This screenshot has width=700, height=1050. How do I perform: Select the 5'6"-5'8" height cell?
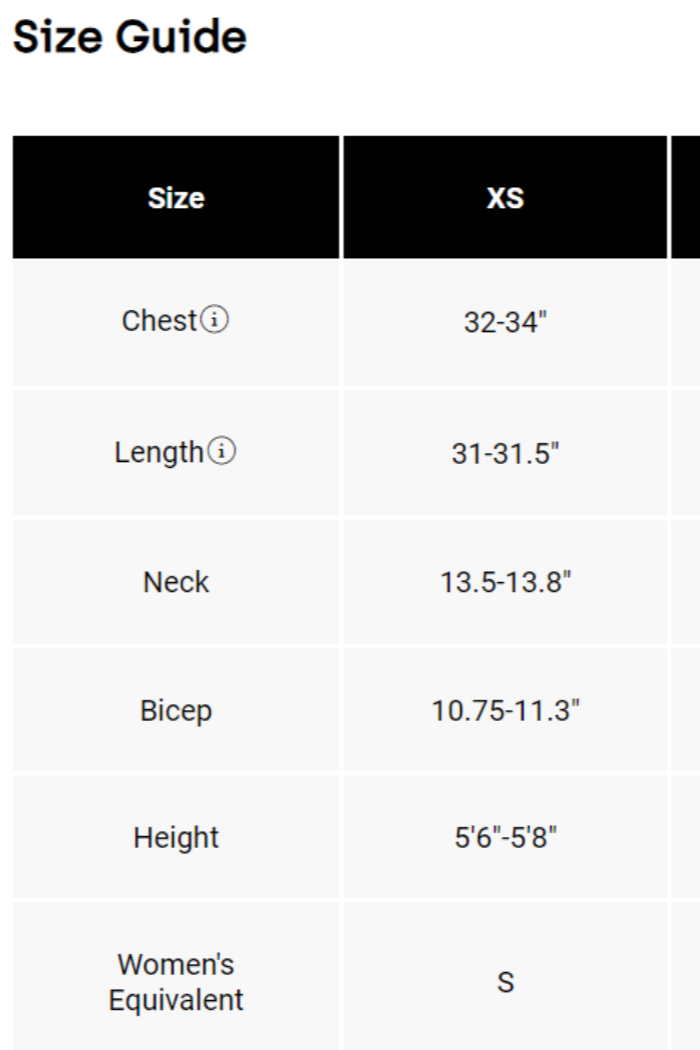pos(505,837)
